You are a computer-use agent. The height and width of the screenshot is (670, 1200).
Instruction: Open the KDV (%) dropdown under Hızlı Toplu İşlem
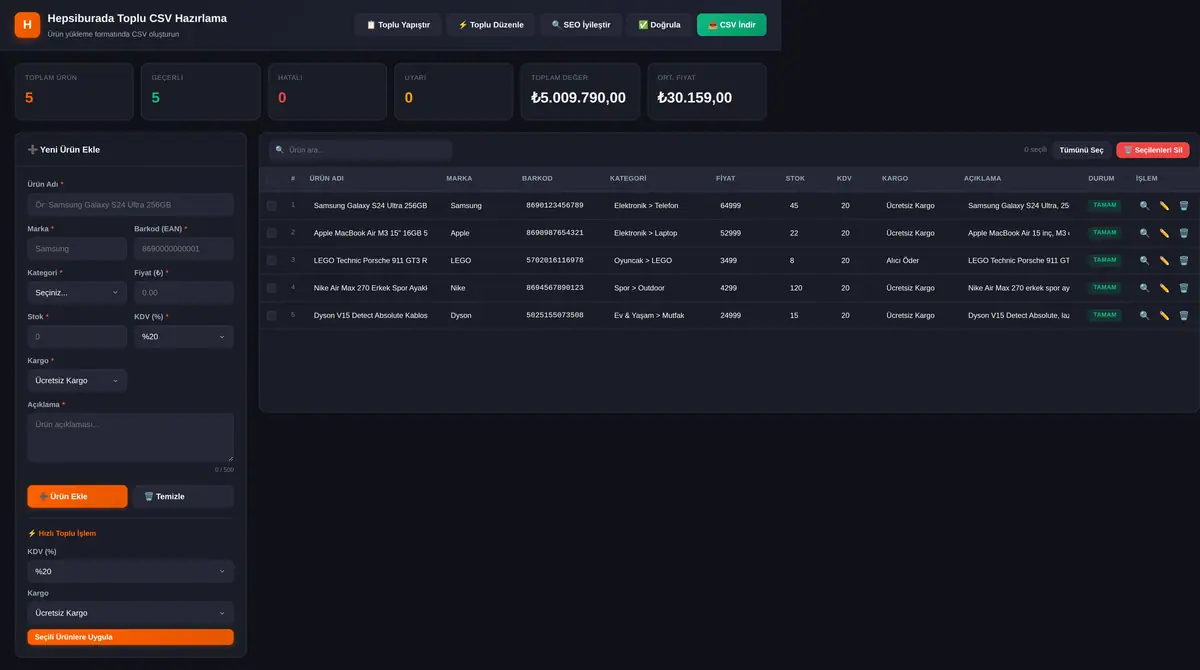(x=130, y=571)
